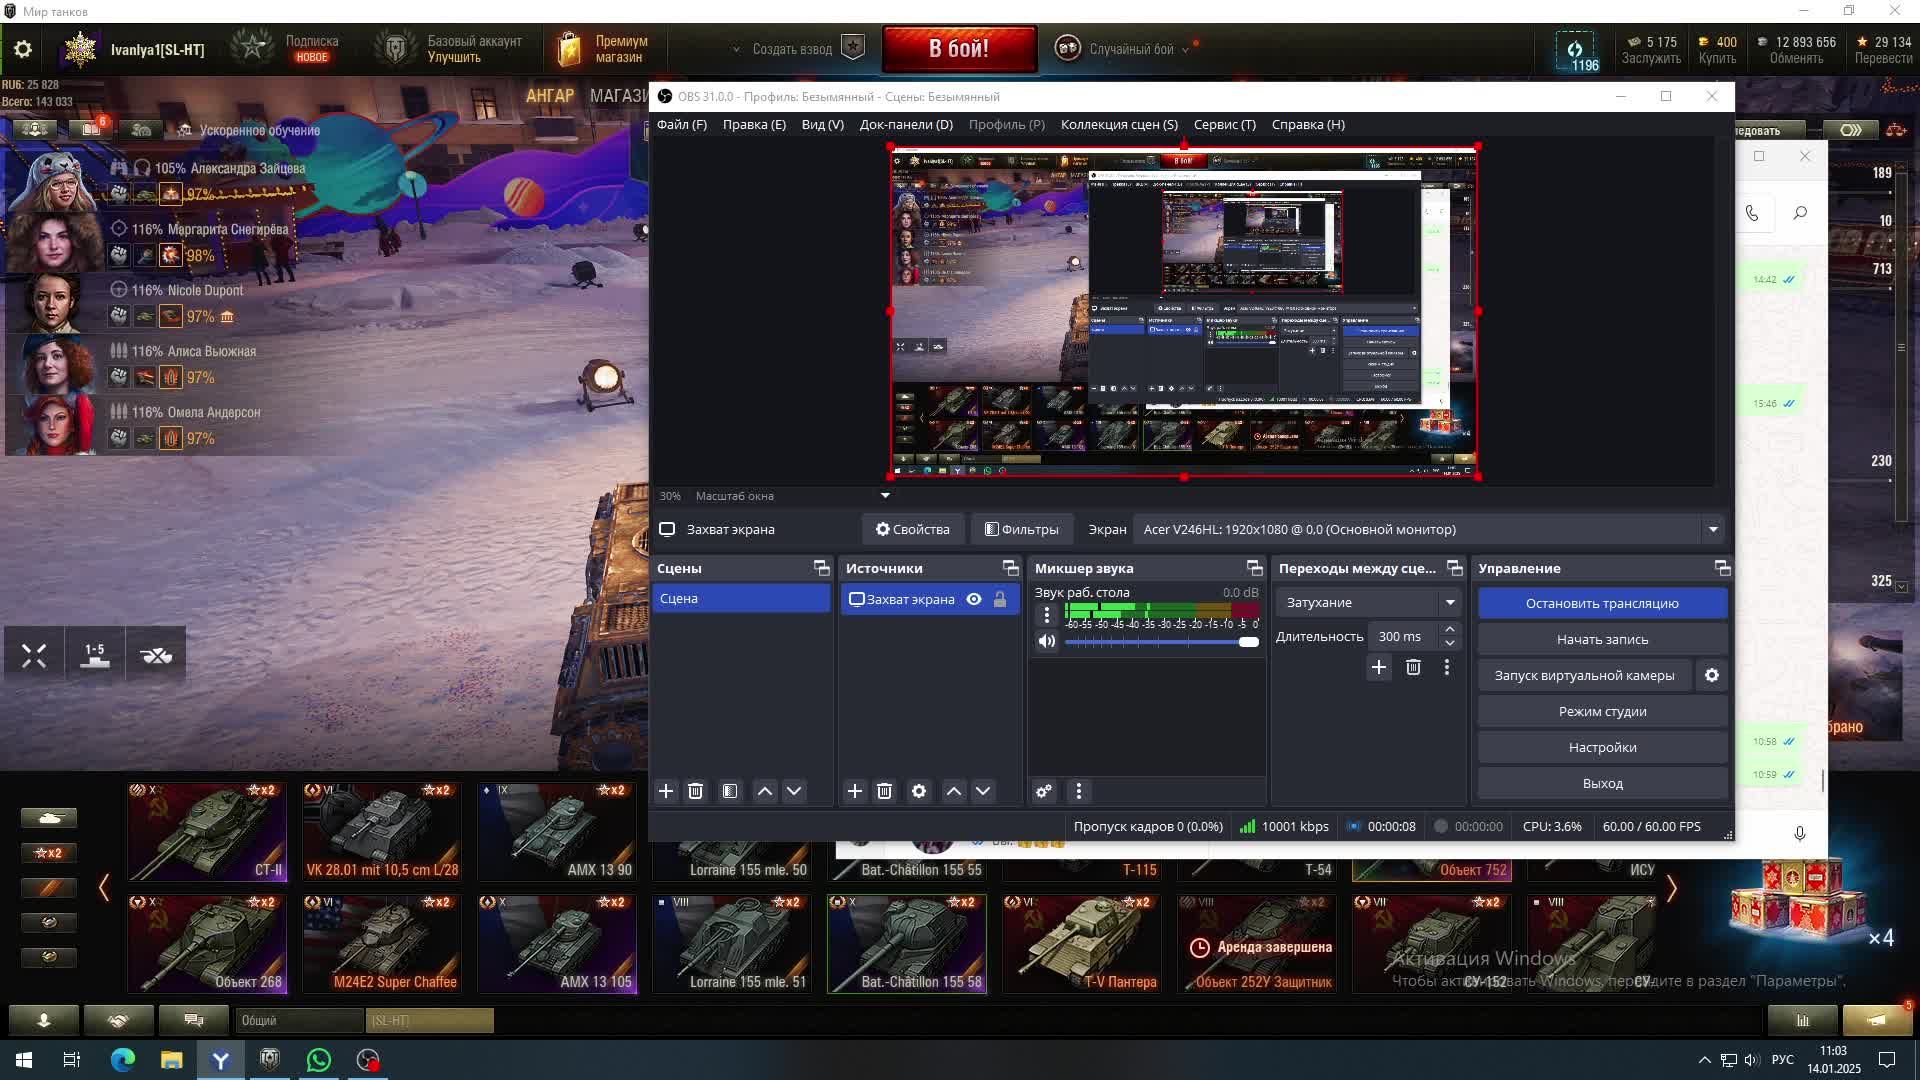Move scene down arrow icon
Viewport: 1920px width, 1080px height.
[794, 791]
